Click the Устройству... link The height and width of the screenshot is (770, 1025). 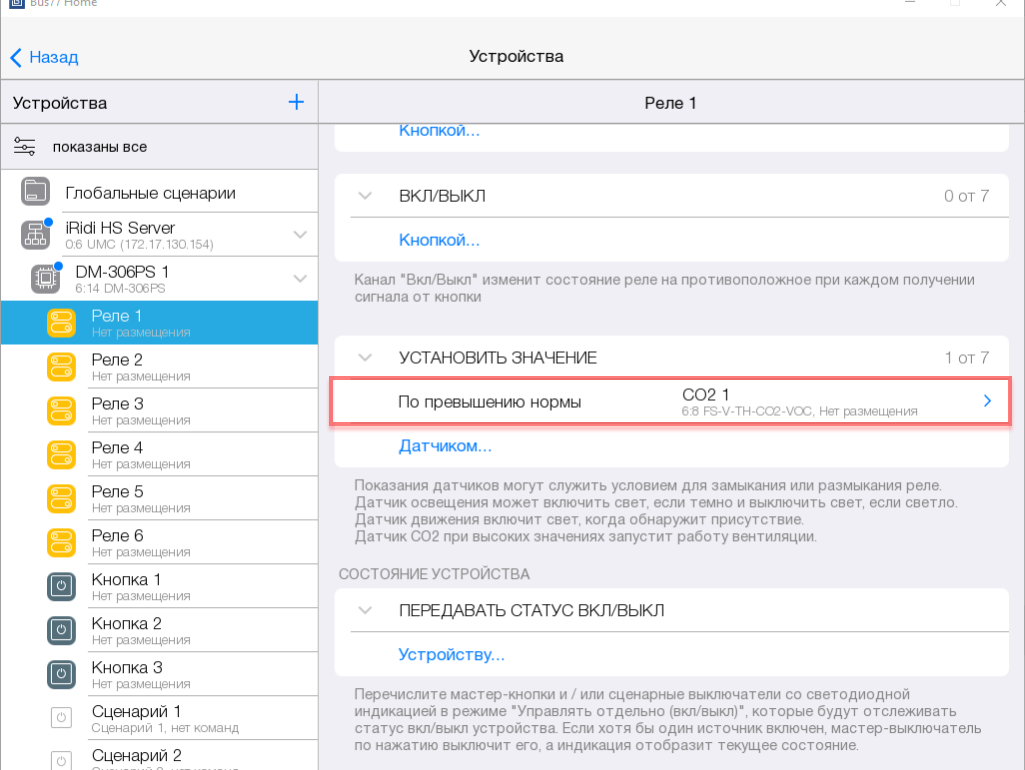(451, 655)
